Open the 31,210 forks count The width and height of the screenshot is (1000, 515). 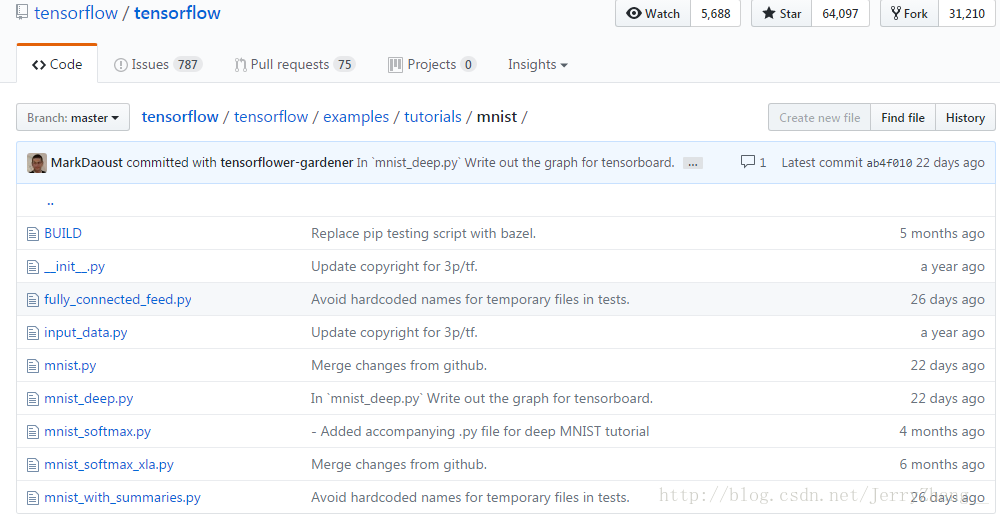coord(967,13)
